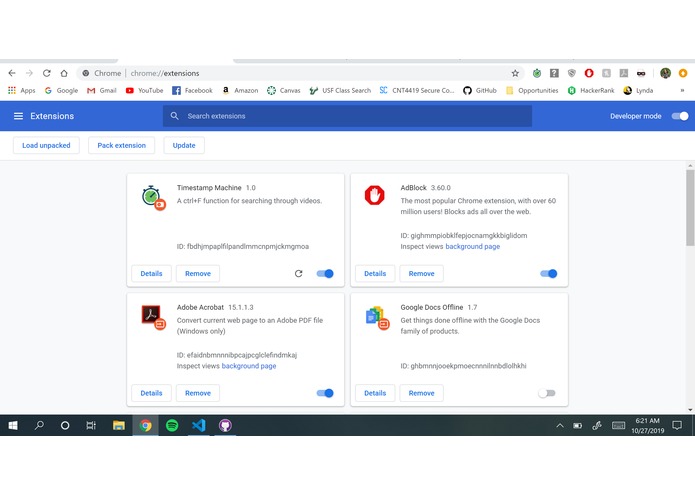This screenshot has width=695, height=494.
Task: Reload the Timestamp Machine extension
Action: tap(299, 273)
